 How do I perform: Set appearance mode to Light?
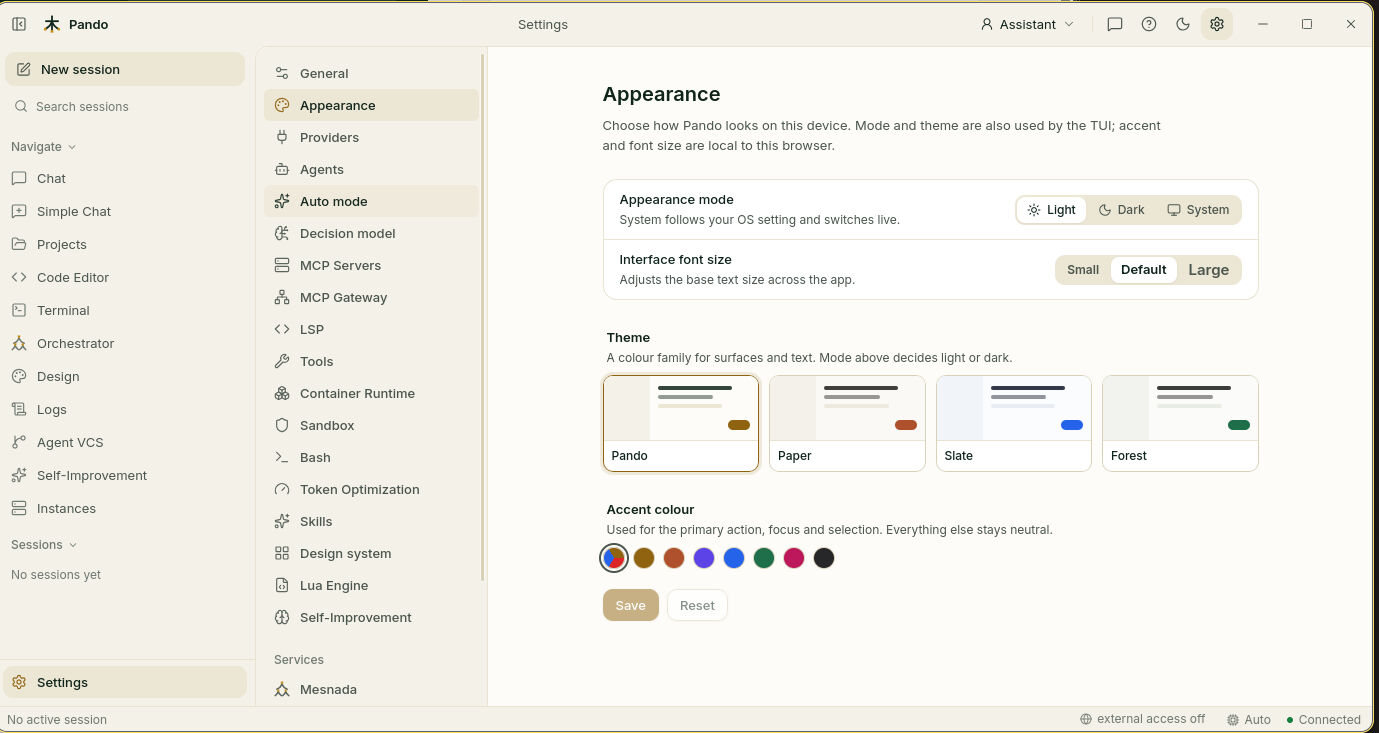(x=1051, y=210)
